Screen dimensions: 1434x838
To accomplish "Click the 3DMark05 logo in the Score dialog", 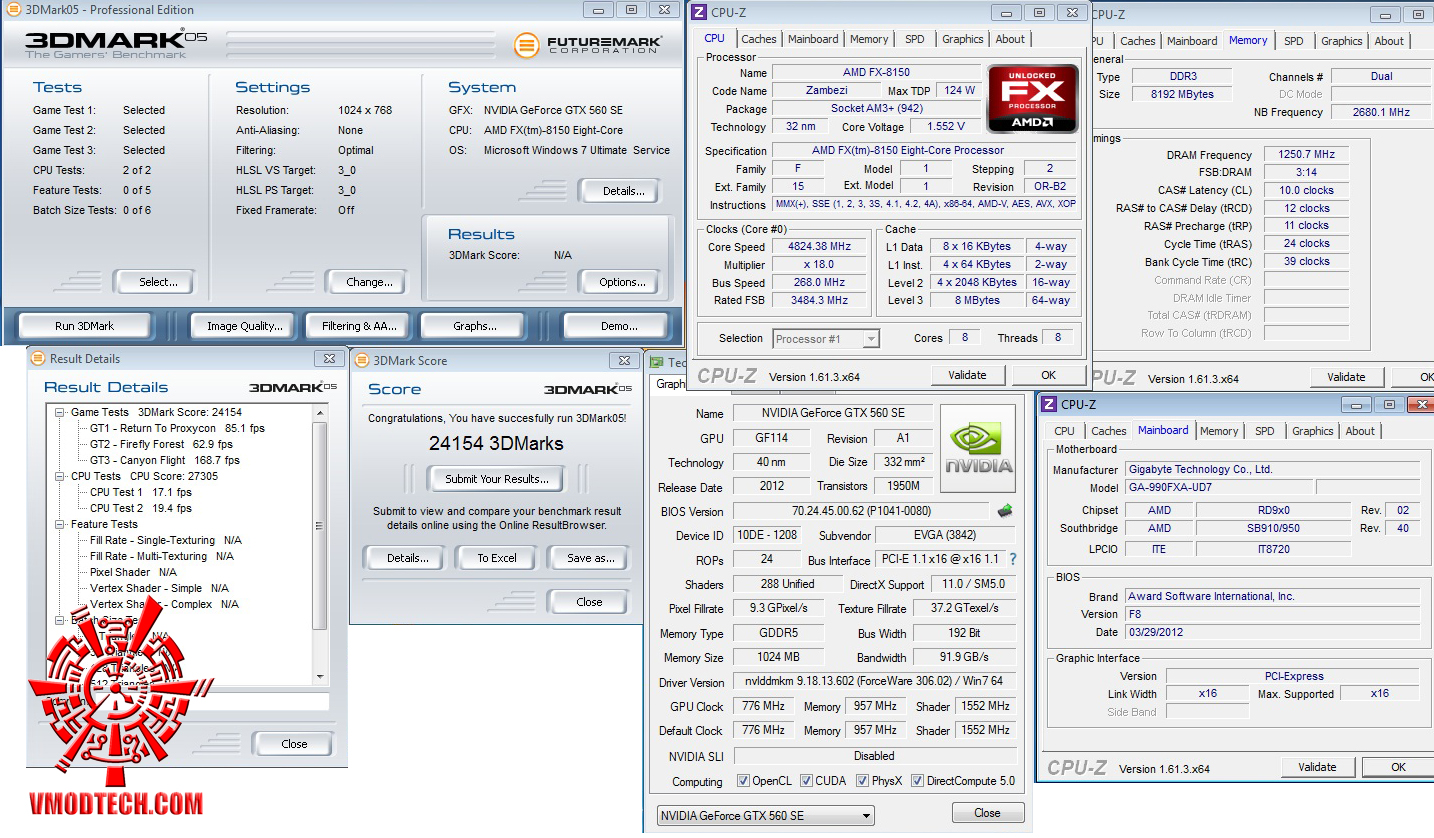I will pyautogui.click(x=588, y=389).
